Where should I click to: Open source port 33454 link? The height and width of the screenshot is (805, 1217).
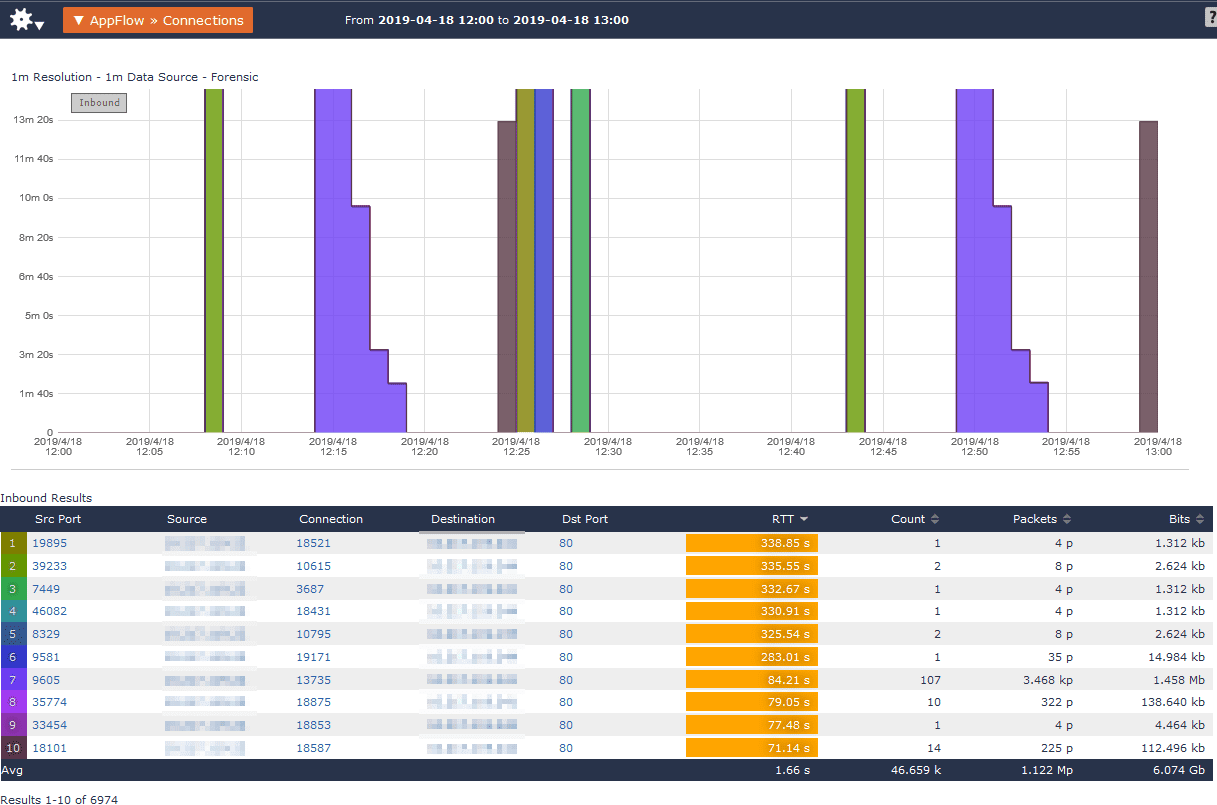point(50,725)
